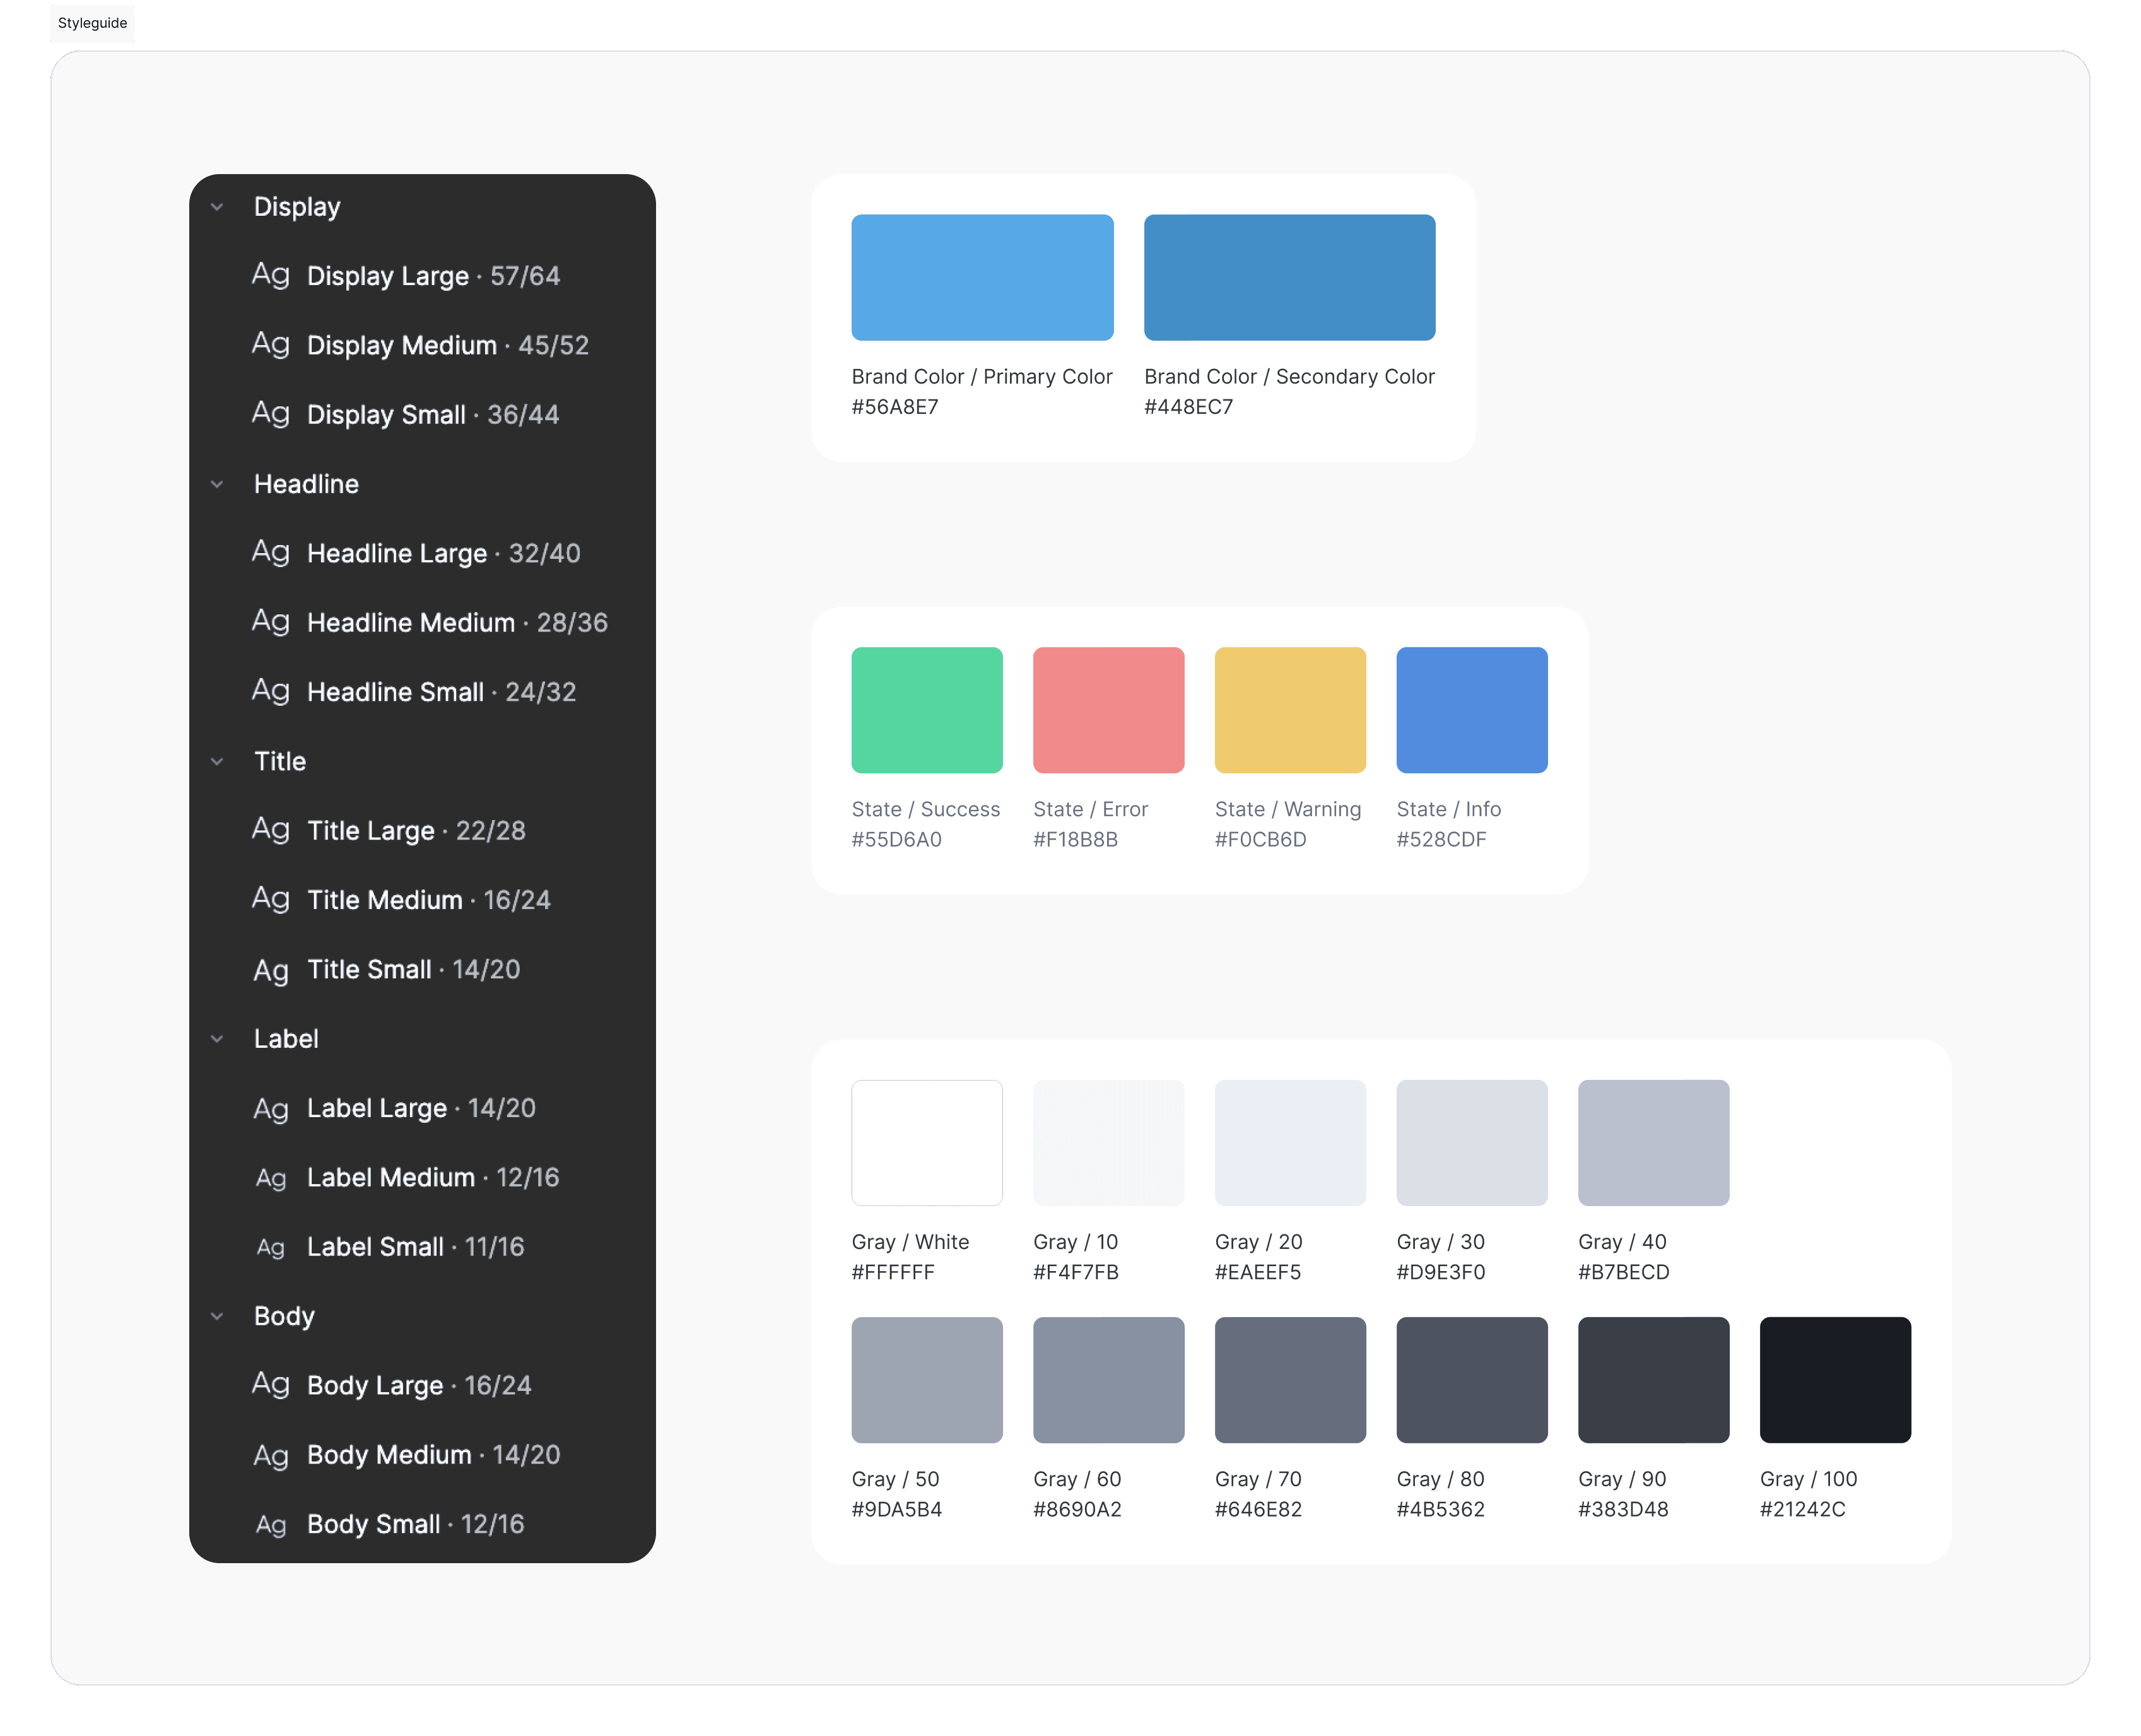
Task: Click the Ag preview icon for Label Medium
Action: tap(270, 1178)
